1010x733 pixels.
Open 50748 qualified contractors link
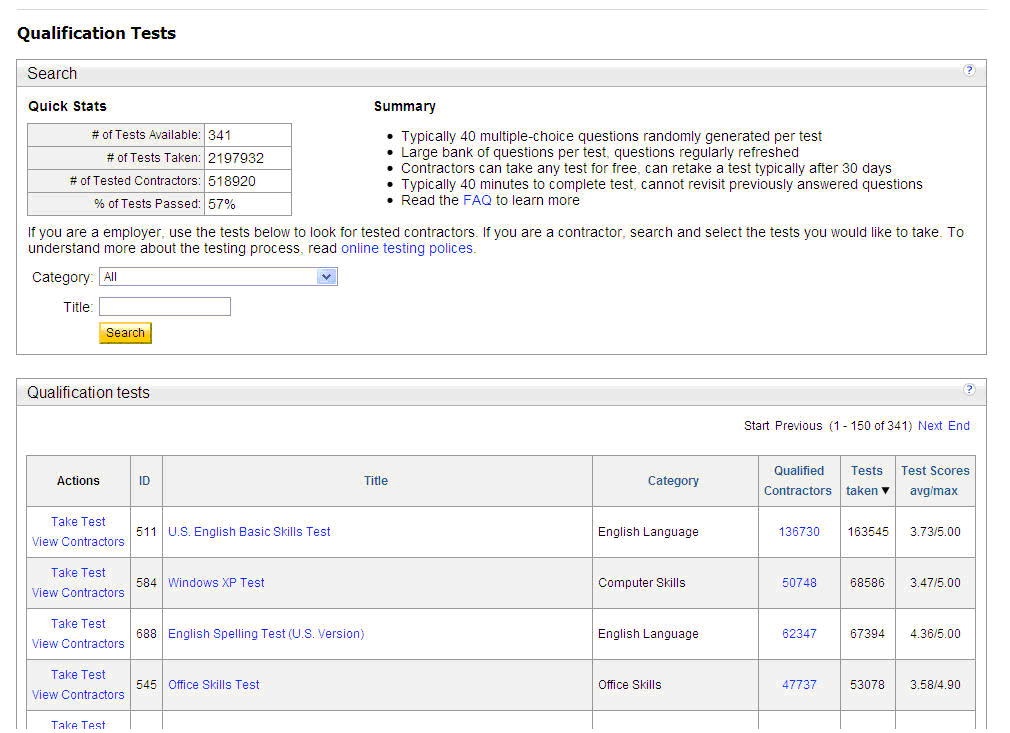point(799,582)
